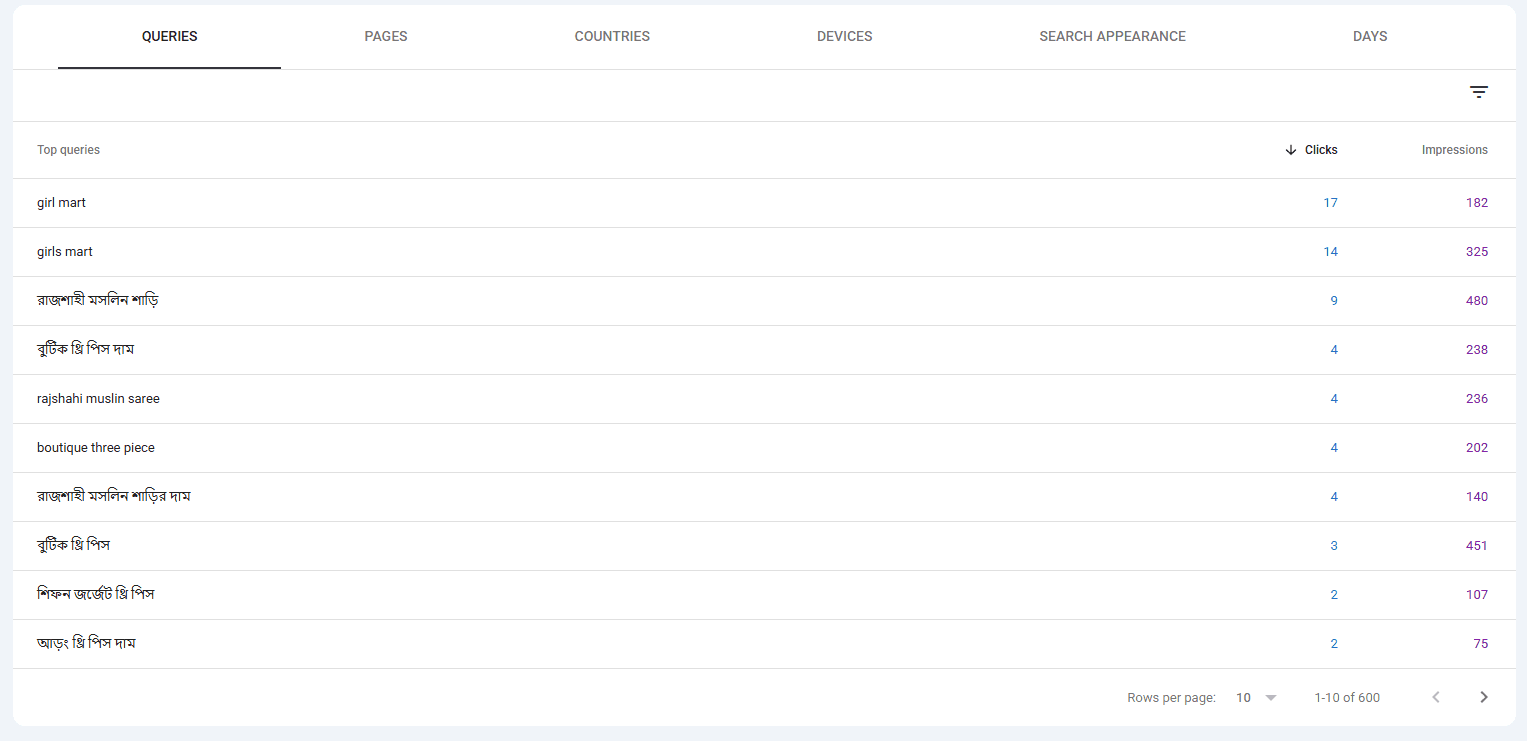This screenshot has width=1527, height=741.
Task: Open the Countries tab
Action: tap(612, 37)
